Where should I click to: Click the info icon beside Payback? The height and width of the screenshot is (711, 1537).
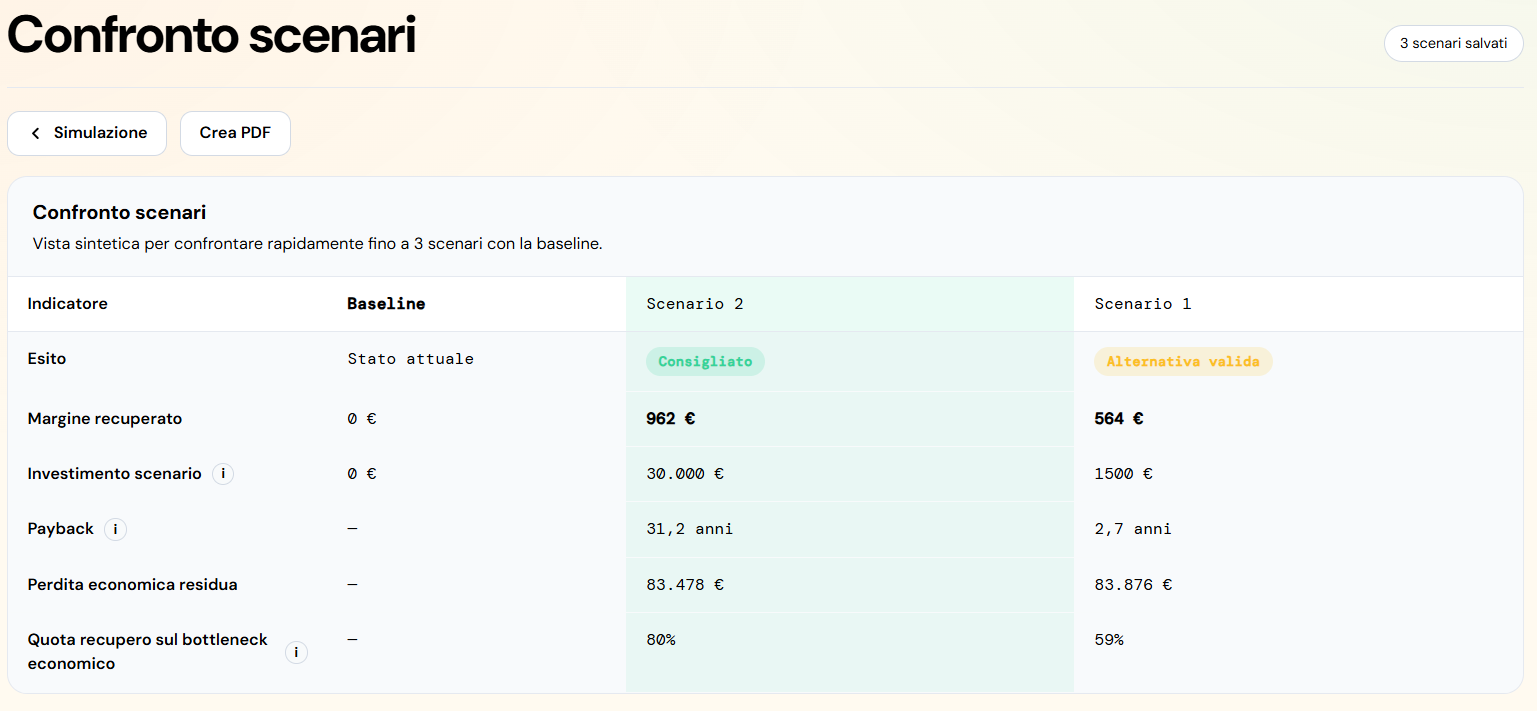[115, 529]
